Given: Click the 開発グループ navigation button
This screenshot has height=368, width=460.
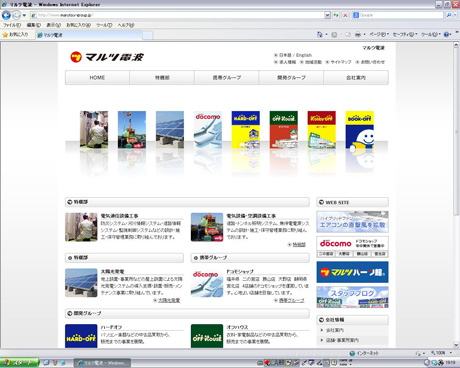Looking at the screenshot, I should coord(291,78).
